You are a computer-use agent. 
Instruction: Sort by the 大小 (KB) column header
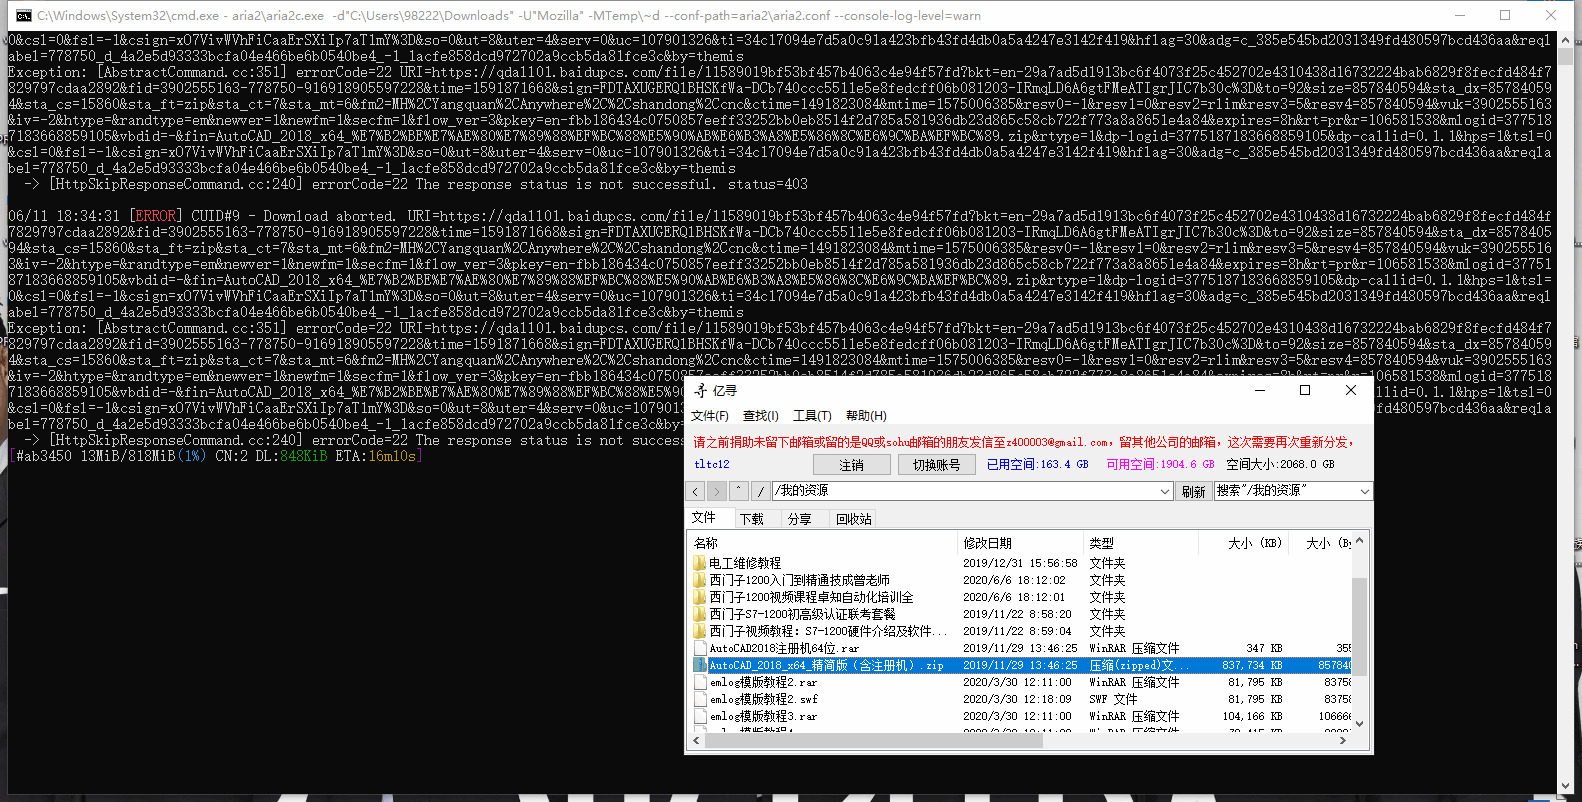(1245, 543)
